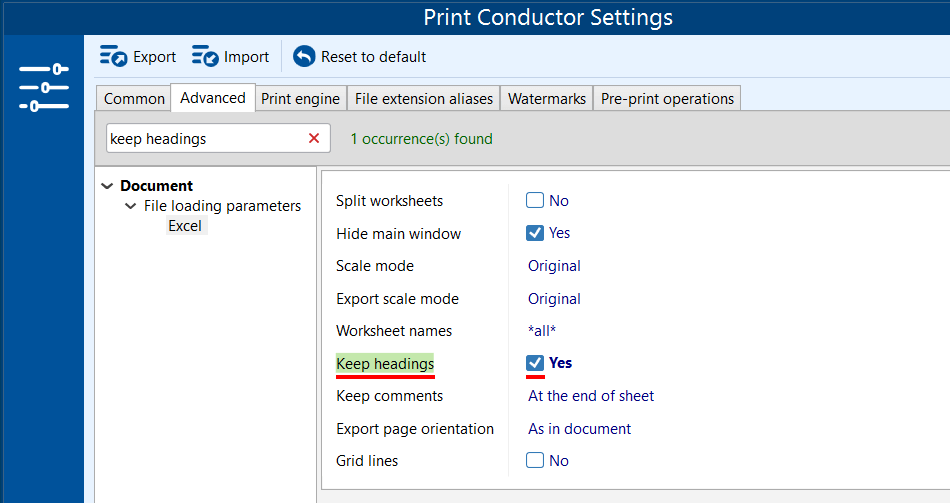This screenshot has height=503, width=950.
Task: Change the Keep comments setting value
Action: (x=590, y=396)
